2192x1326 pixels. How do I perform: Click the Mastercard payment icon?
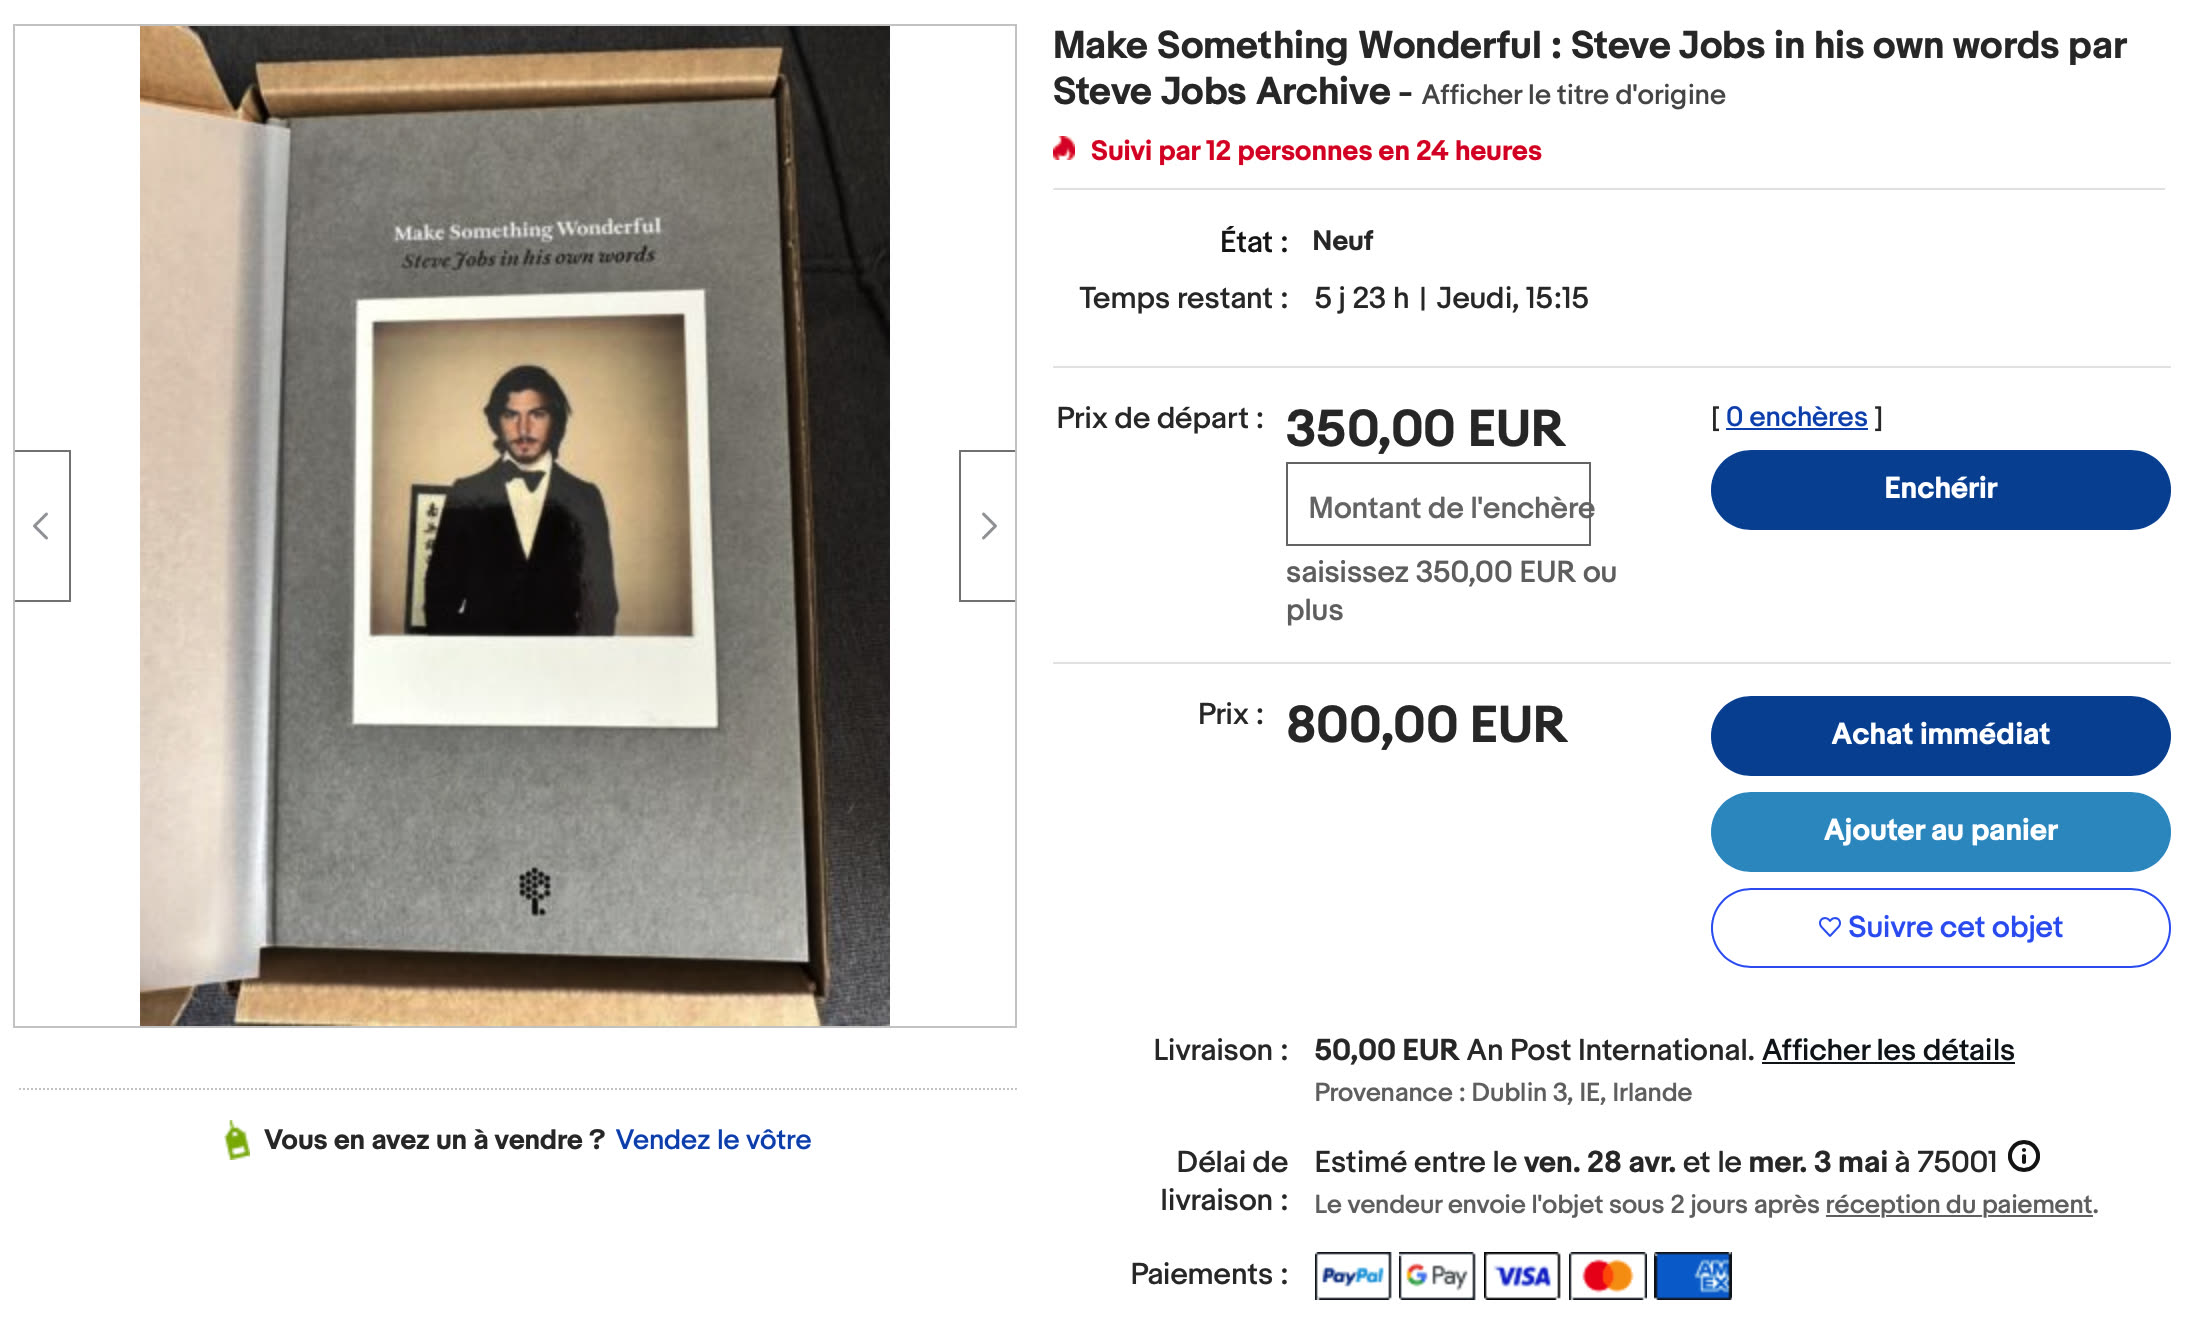[1607, 1276]
